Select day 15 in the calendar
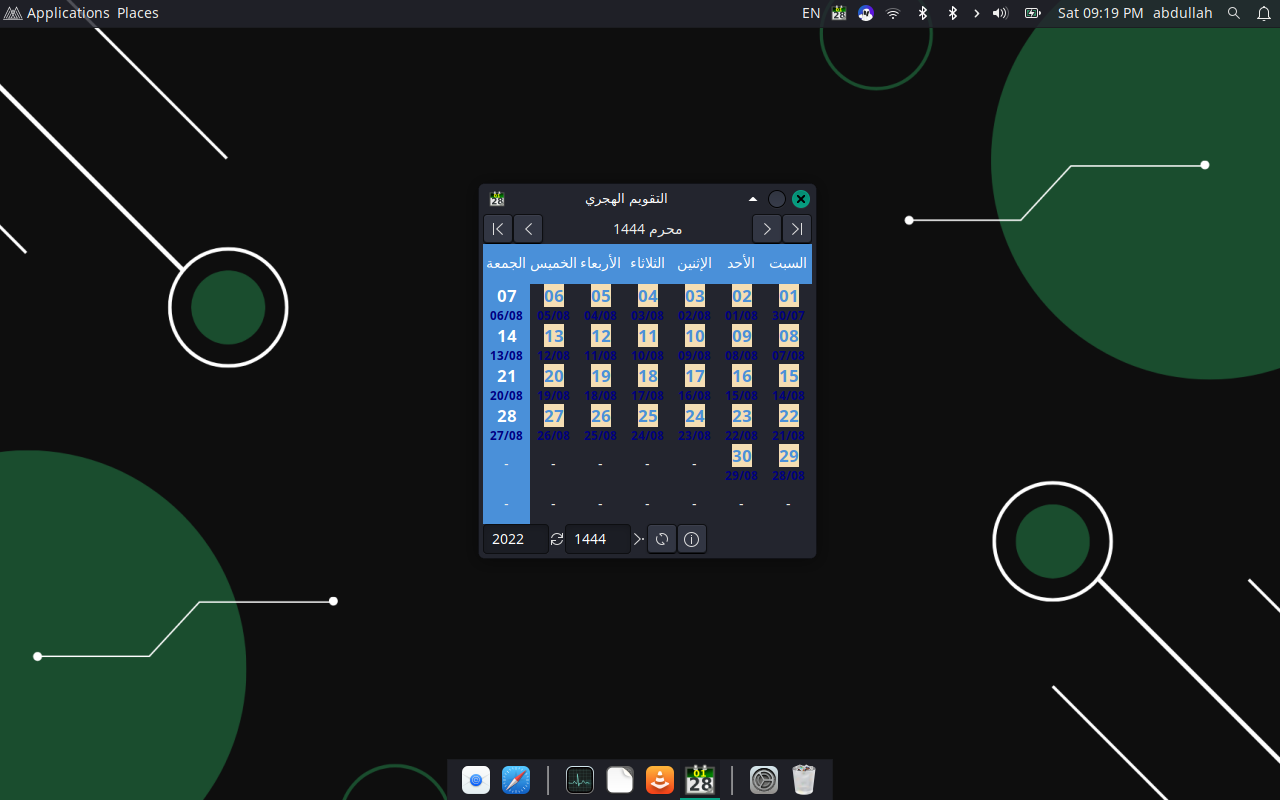This screenshot has height=800, width=1280. click(788, 377)
